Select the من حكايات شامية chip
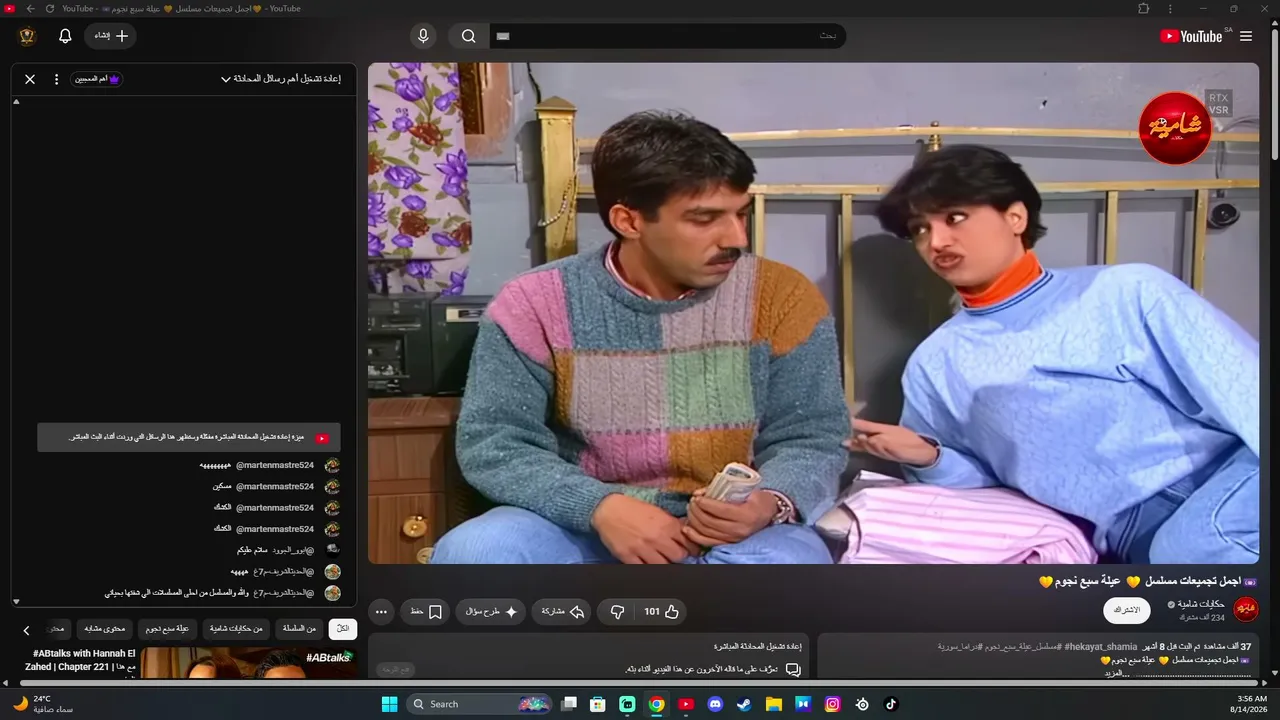1280x720 pixels. (x=236, y=629)
